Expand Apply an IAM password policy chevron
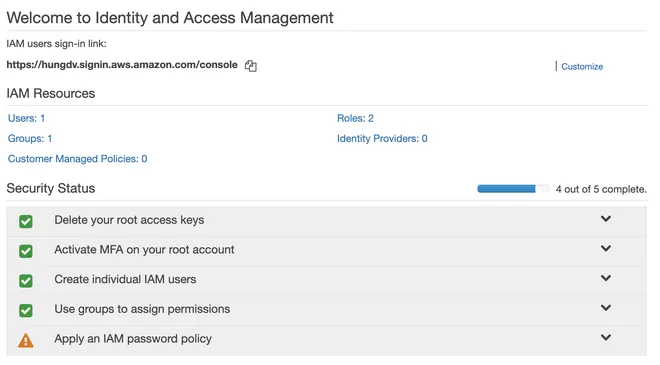Viewport: 660px width, 365px height. (x=606, y=337)
